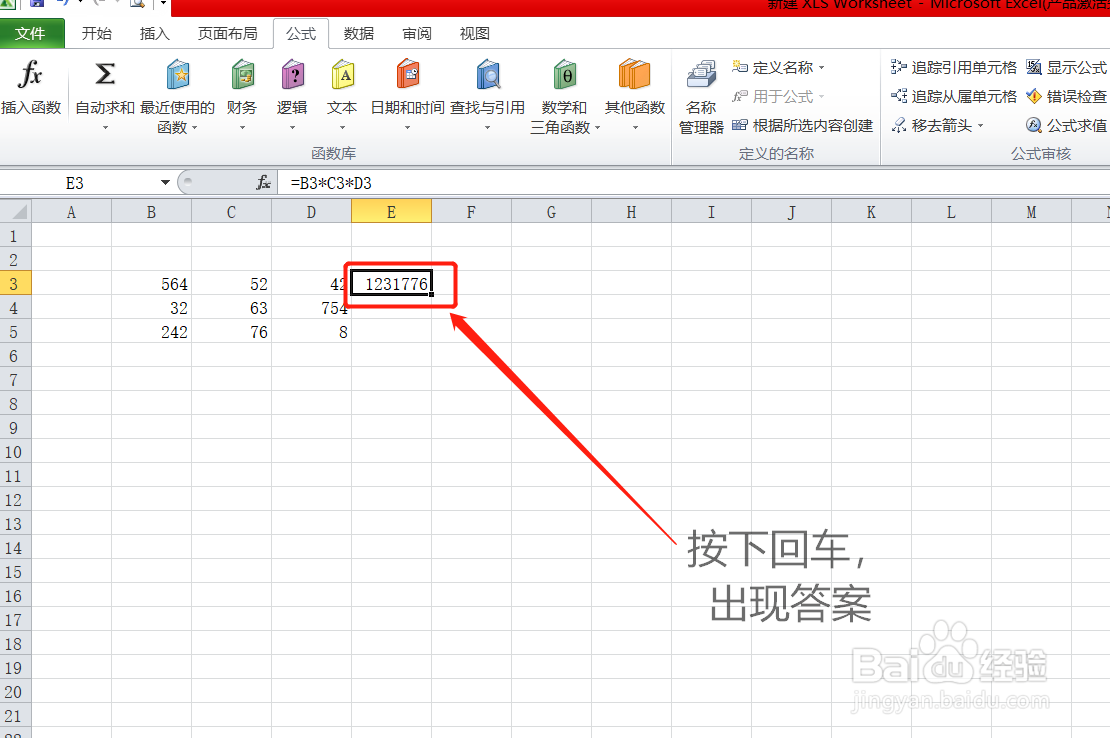Expand the More Functions (其他函数) dropdown arrow
Screen dimensions: 1110x738
635,128
